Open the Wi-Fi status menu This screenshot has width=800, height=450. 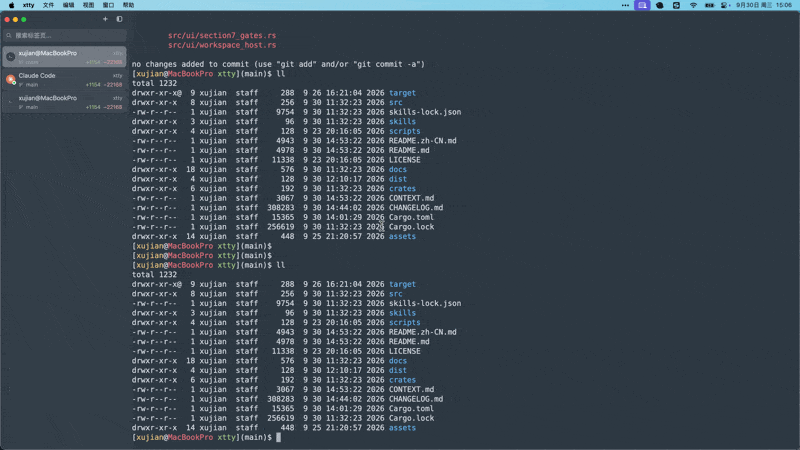693,5
